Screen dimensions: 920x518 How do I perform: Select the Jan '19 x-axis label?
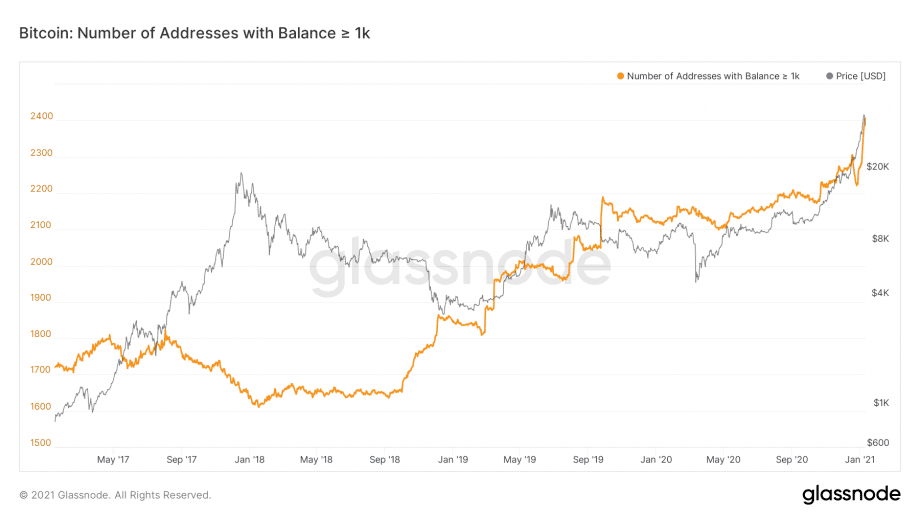453,459
